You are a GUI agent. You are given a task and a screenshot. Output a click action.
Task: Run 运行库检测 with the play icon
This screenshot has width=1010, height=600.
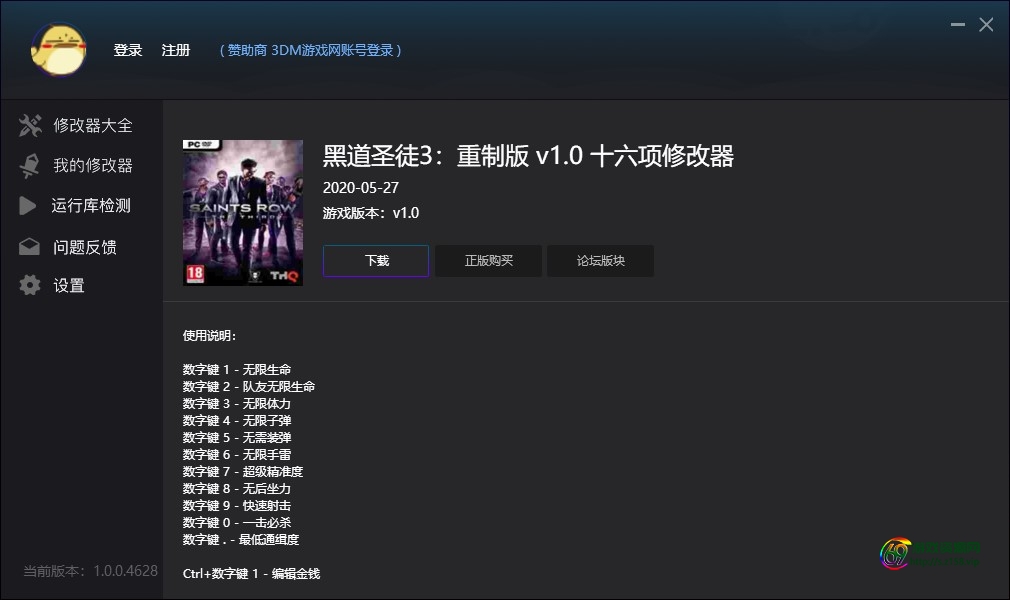[x=29, y=206]
